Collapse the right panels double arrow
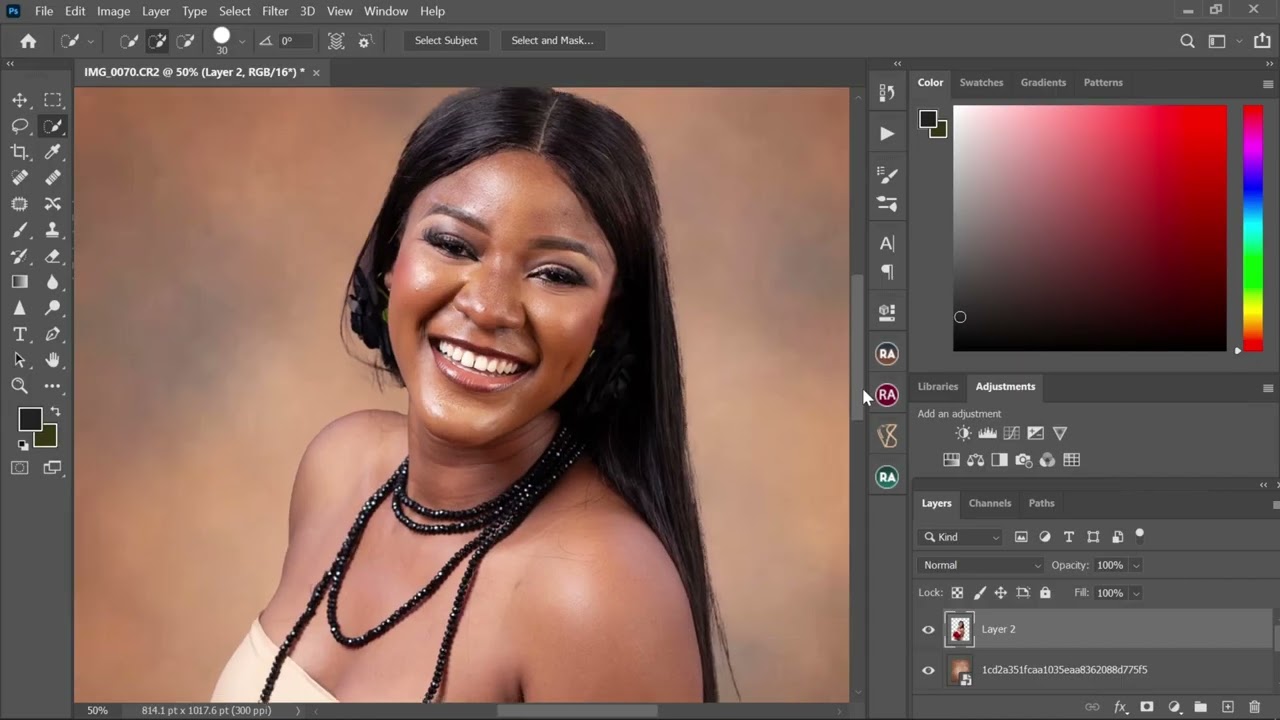The height and width of the screenshot is (720, 1280). pyautogui.click(x=1268, y=63)
